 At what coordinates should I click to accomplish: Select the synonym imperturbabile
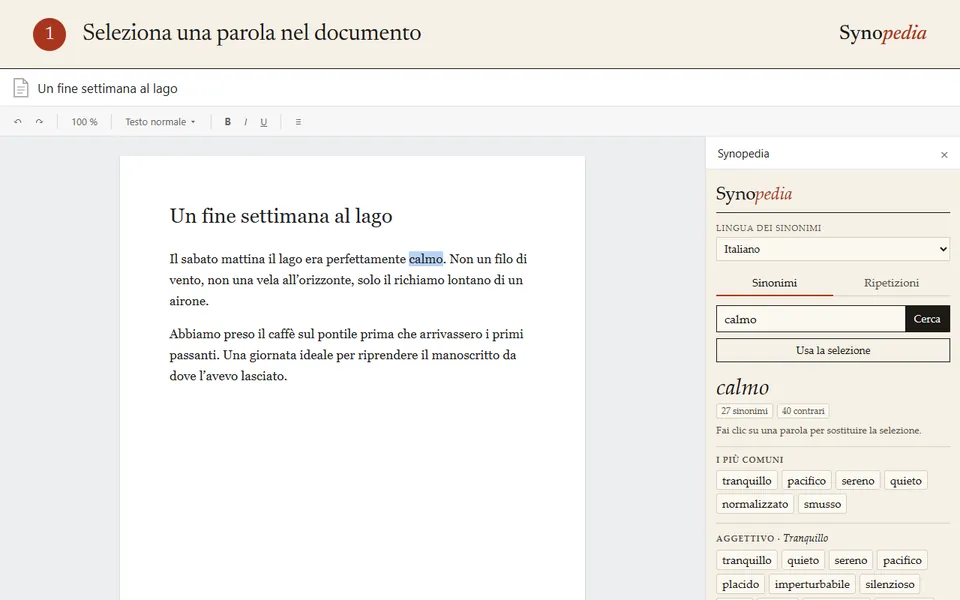pyautogui.click(x=812, y=584)
